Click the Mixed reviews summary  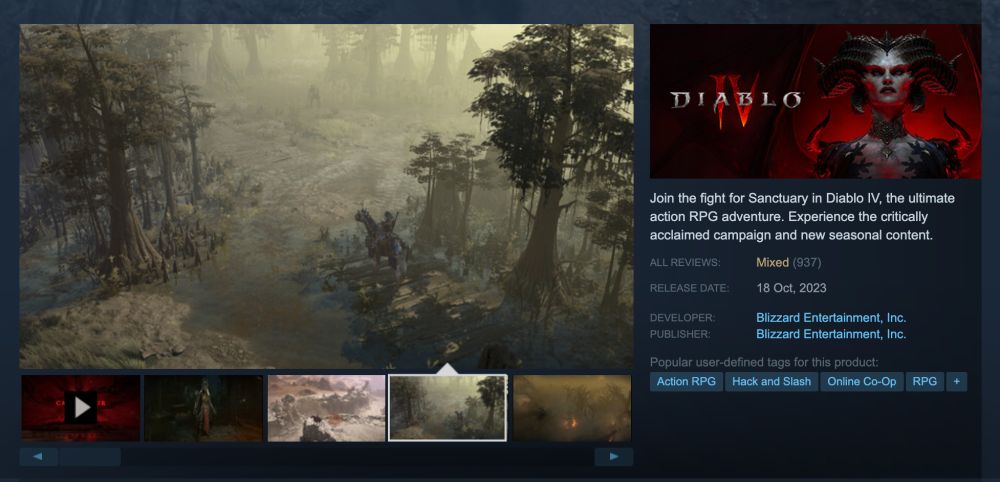[x=772, y=262]
